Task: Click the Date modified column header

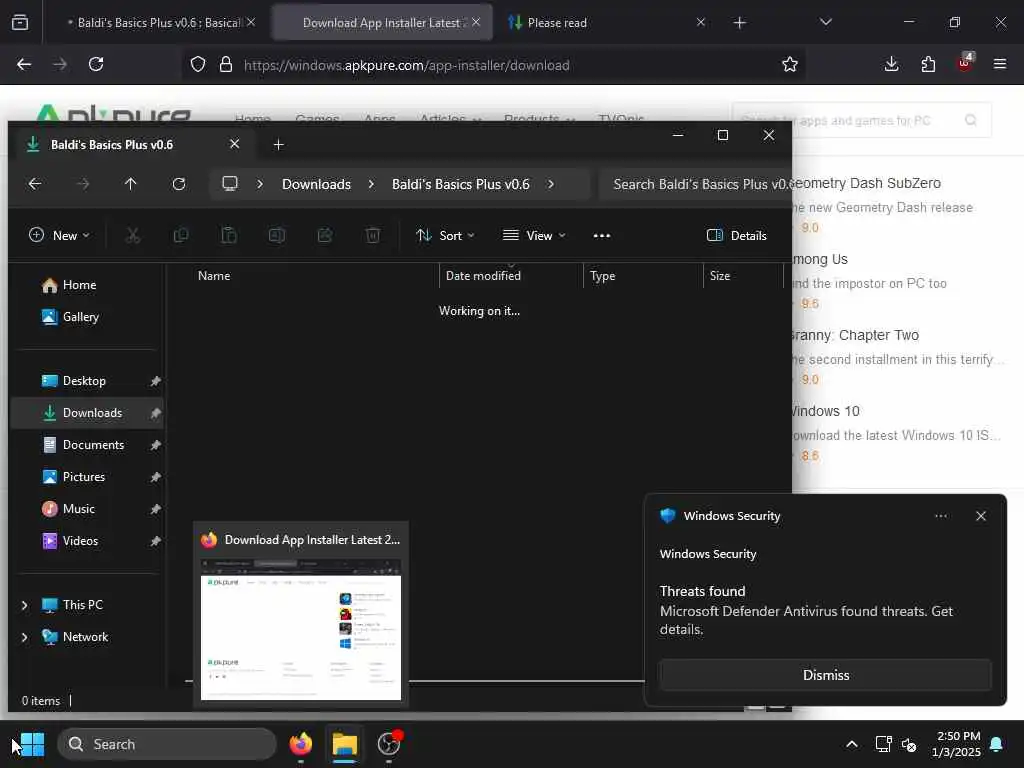Action: click(x=511, y=276)
